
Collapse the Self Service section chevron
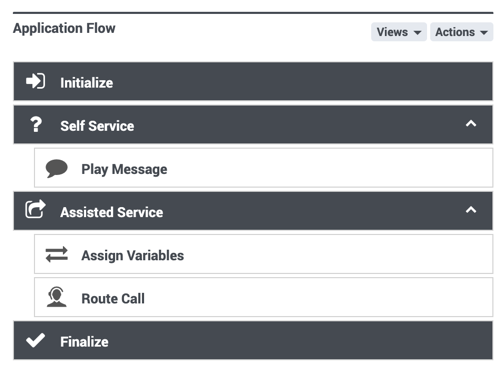click(471, 124)
